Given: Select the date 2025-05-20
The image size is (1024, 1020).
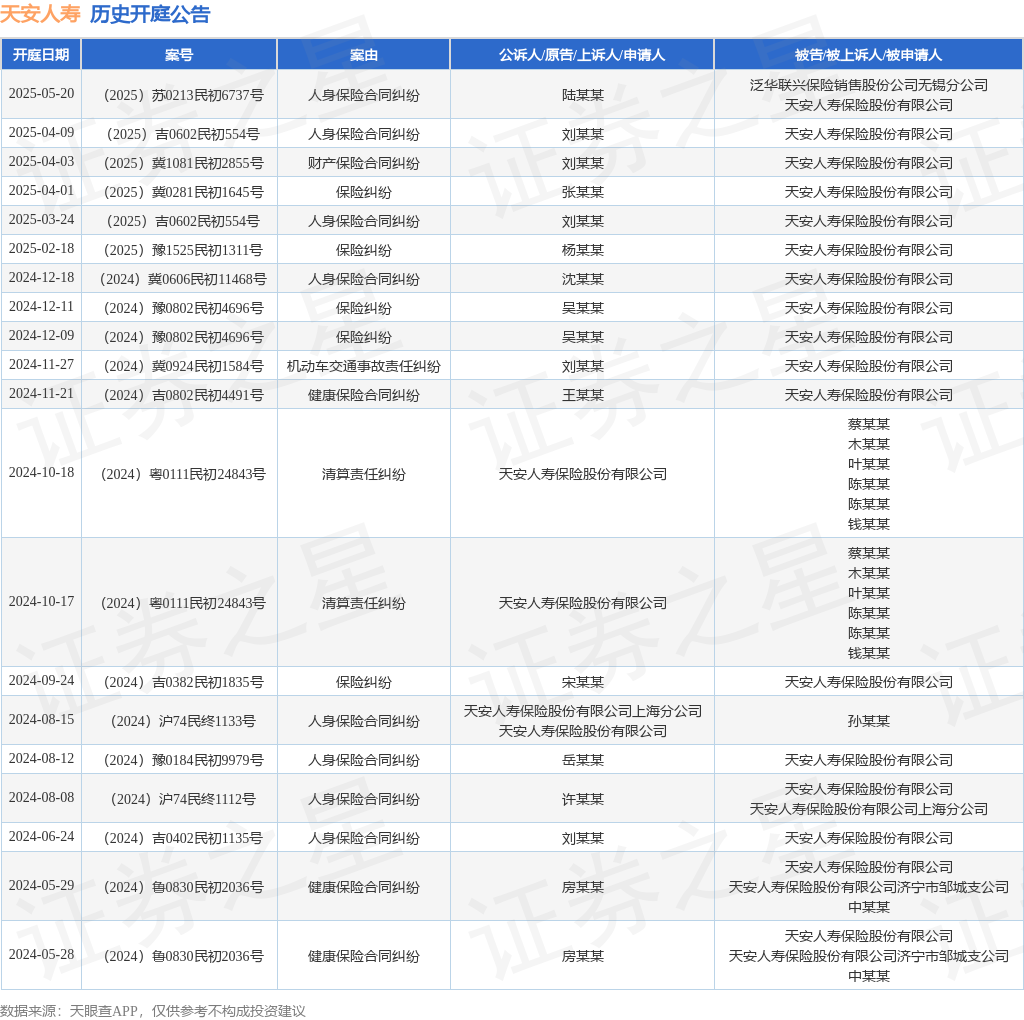Looking at the screenshot, I should point(41,94).
